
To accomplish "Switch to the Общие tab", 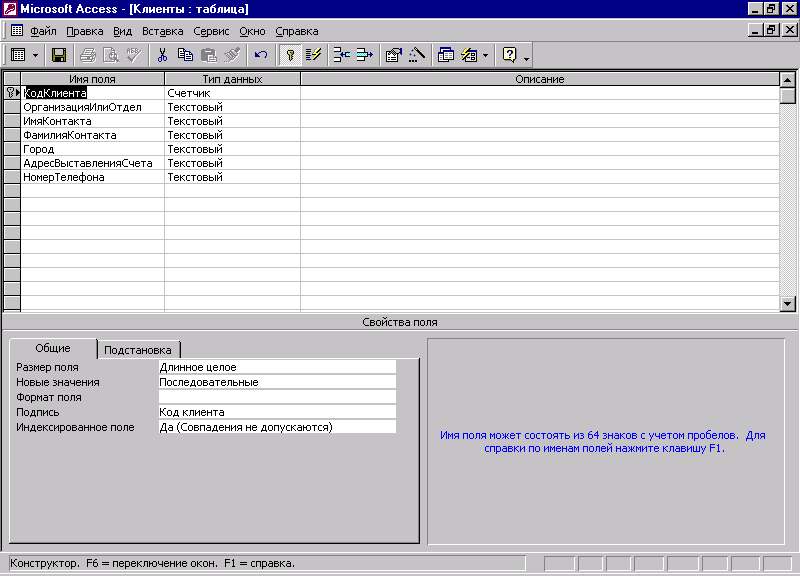I will pos(53,348).
